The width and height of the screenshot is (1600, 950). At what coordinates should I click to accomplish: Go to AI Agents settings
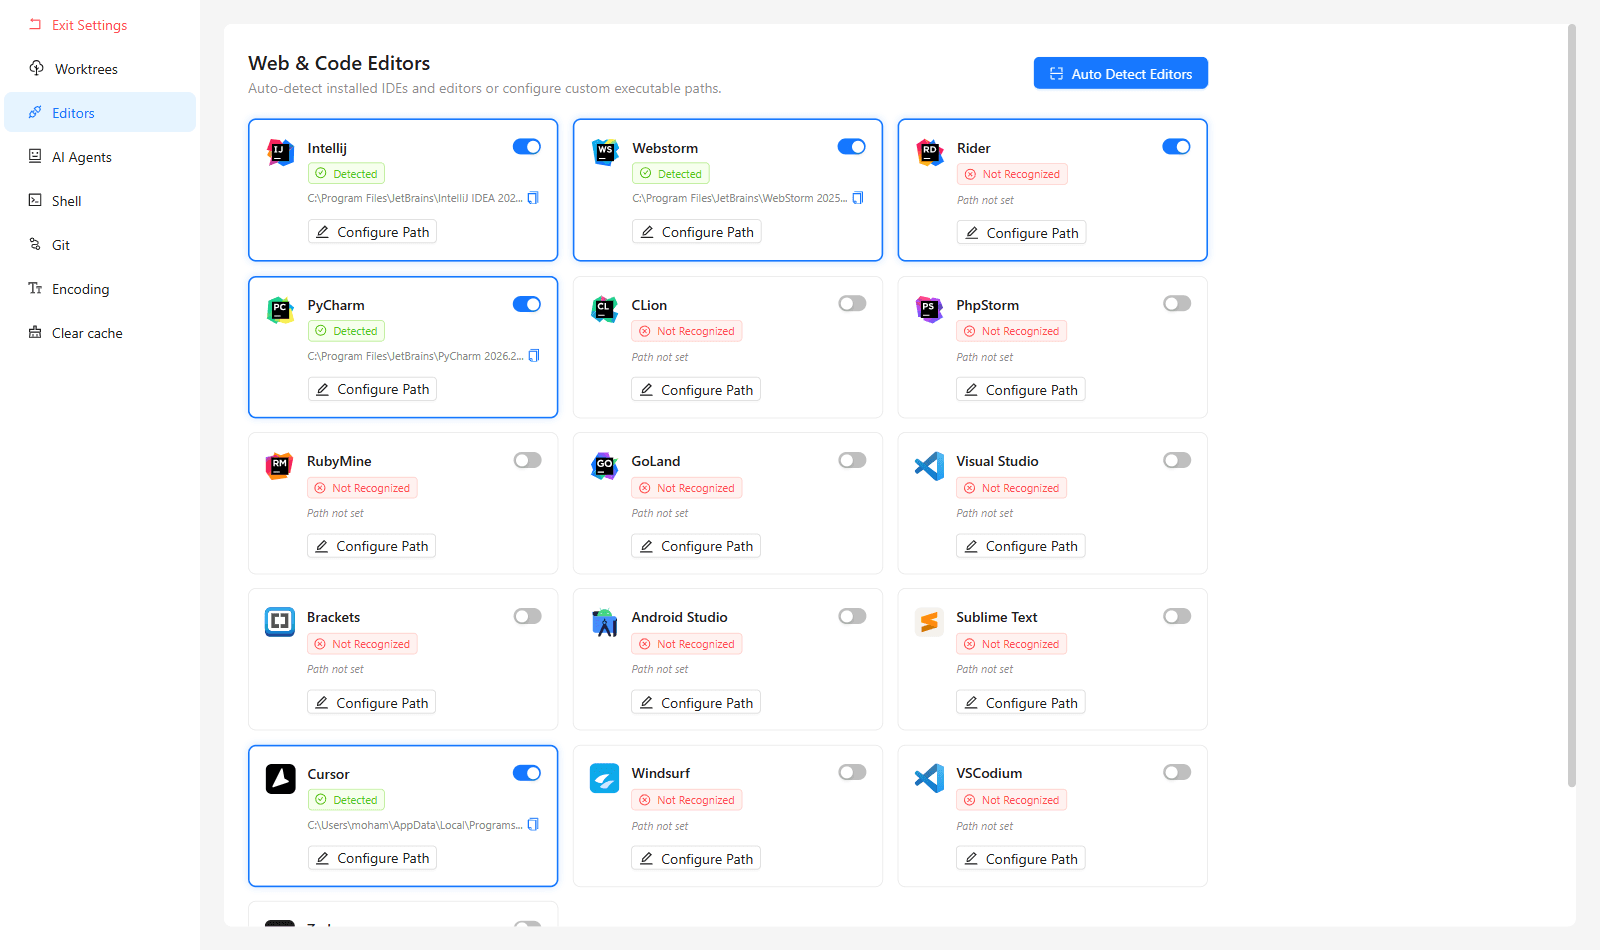point(100,157)
